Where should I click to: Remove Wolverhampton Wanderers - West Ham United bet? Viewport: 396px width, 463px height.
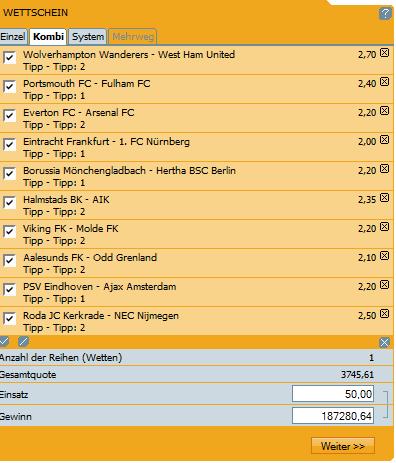coord(385,53)
